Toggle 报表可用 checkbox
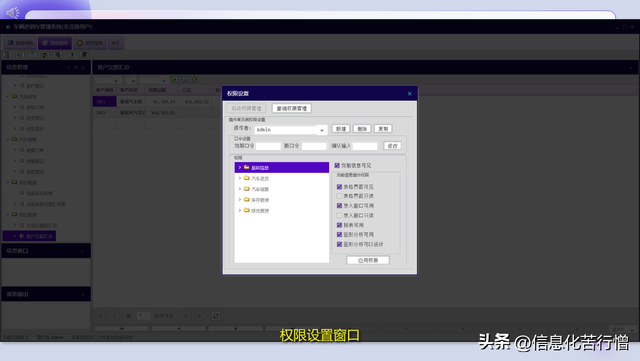This screenshot has width=640, height=361. [339, 225]
